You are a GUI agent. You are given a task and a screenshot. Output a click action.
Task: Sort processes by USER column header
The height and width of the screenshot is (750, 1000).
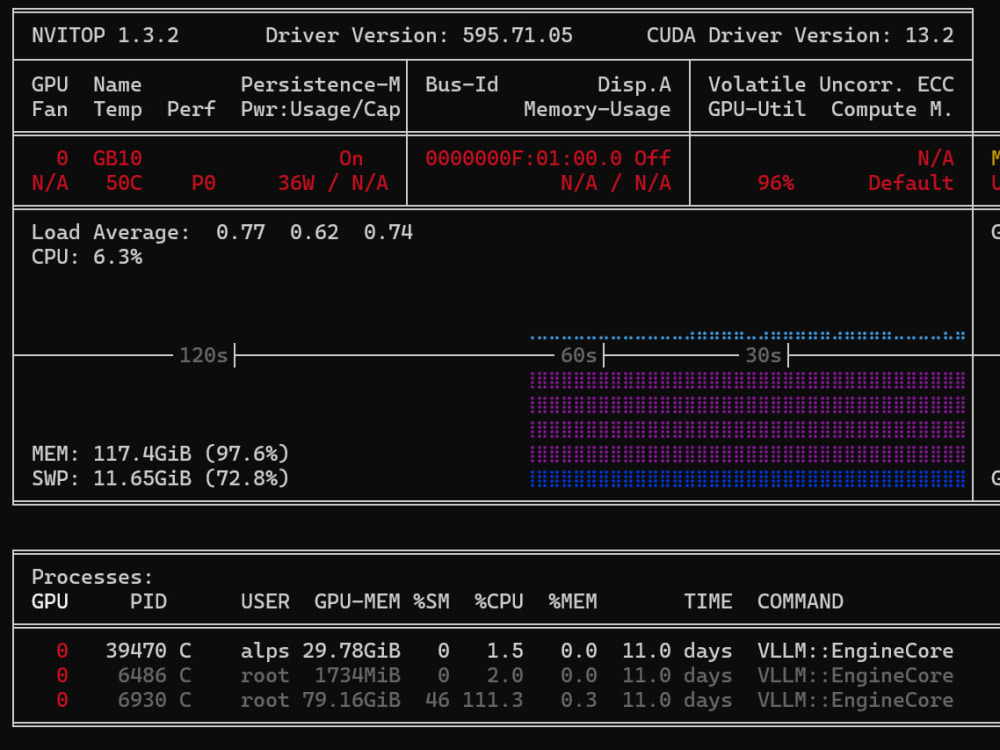tap(265, 601)
